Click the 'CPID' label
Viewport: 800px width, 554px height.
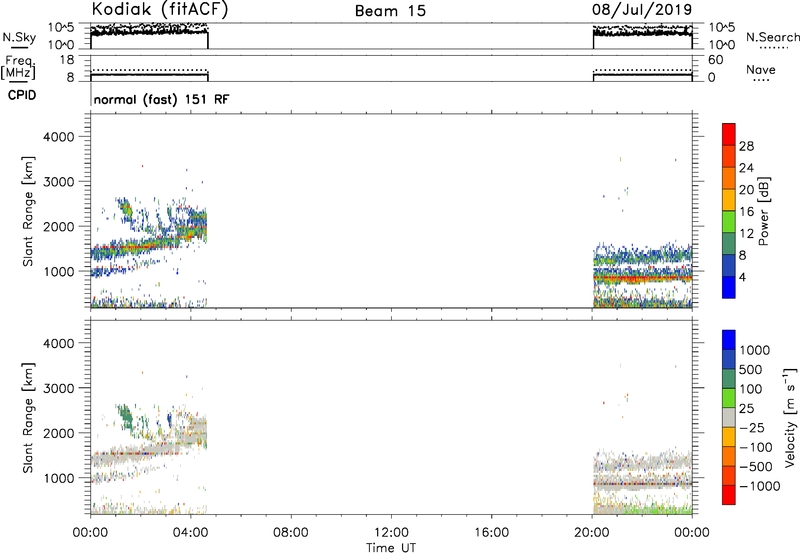tap(22, 95)
